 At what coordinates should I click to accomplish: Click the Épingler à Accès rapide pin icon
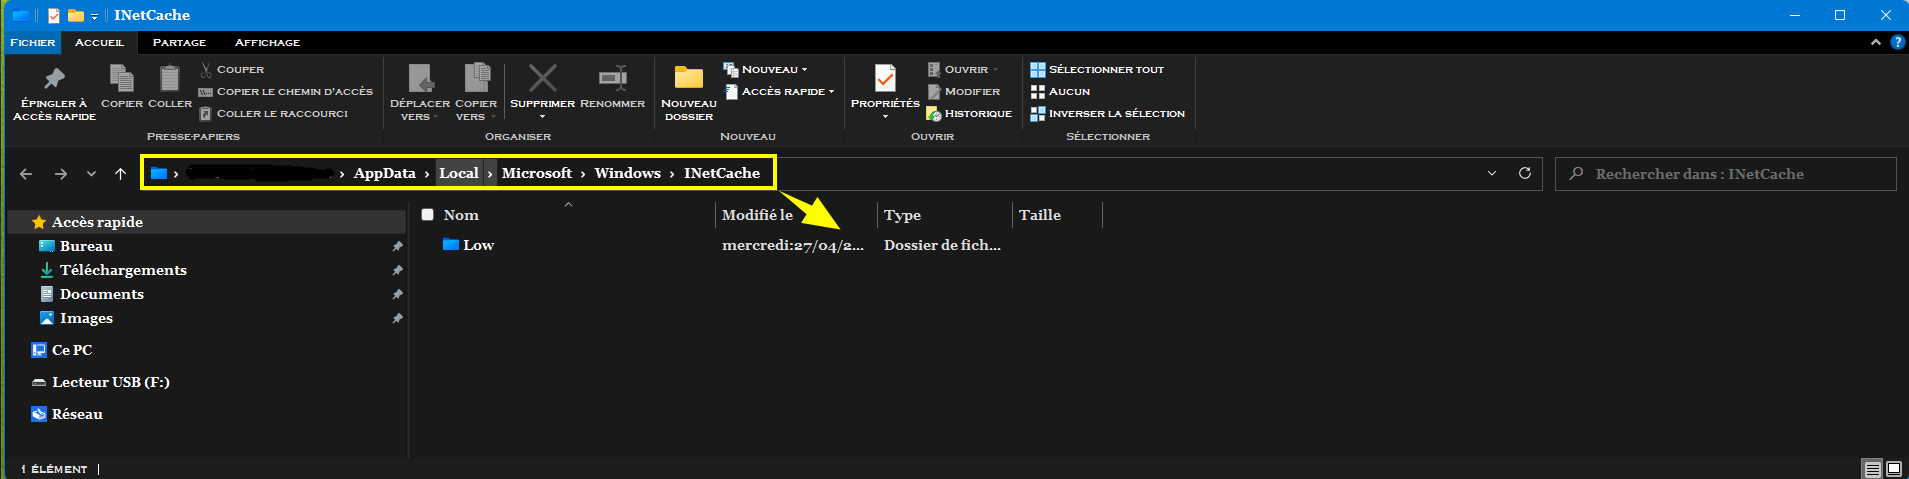54,78
